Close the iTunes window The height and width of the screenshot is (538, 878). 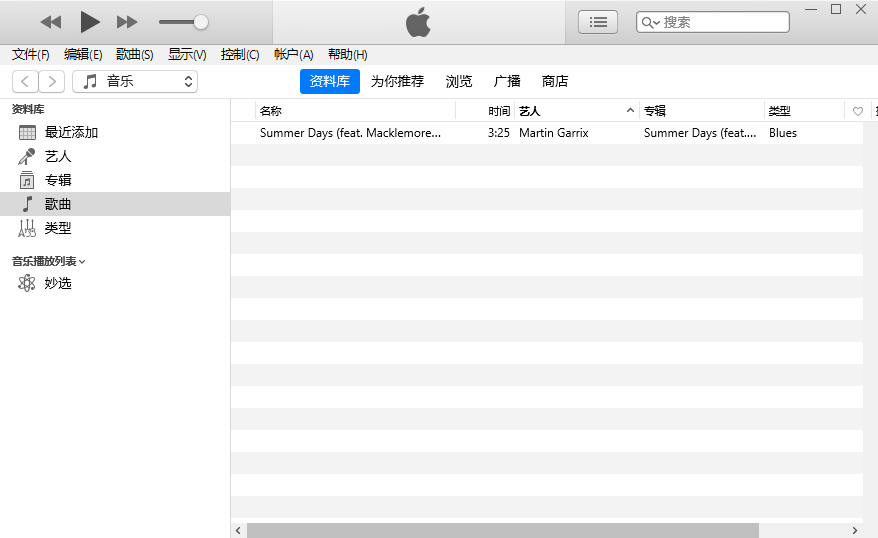[x=861, y=10]
